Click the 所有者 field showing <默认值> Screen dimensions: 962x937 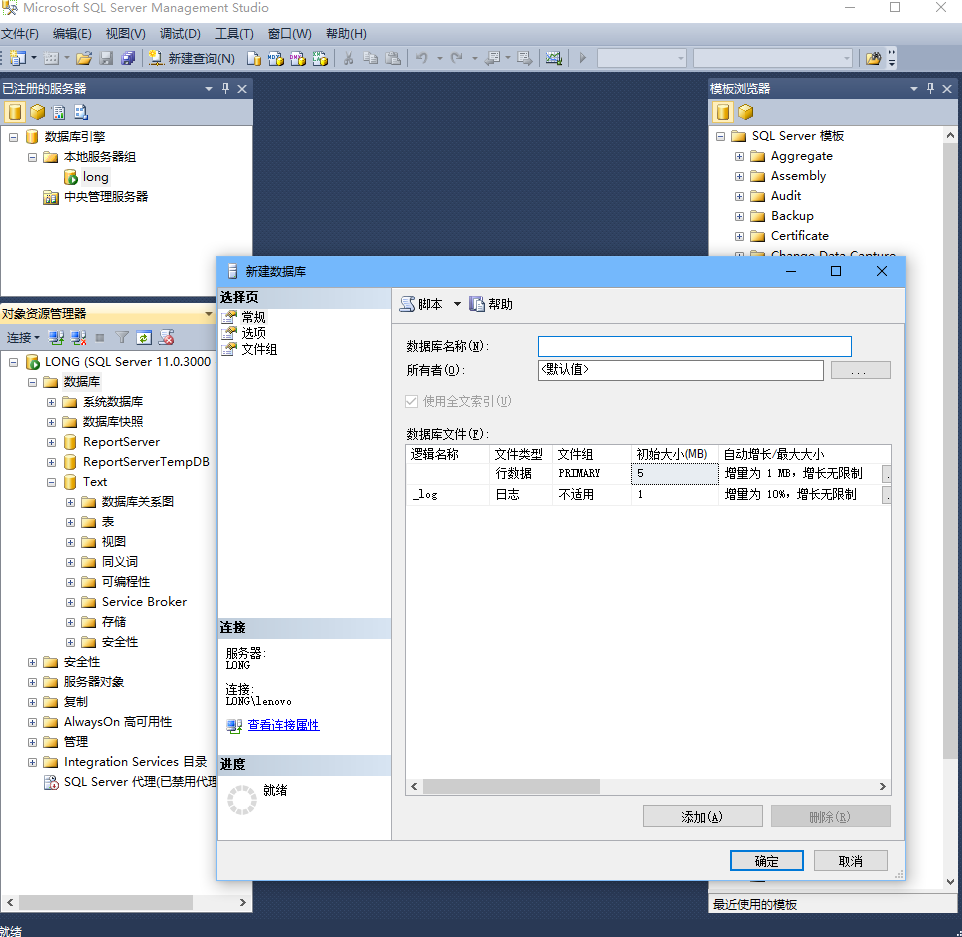click(680, 370)
